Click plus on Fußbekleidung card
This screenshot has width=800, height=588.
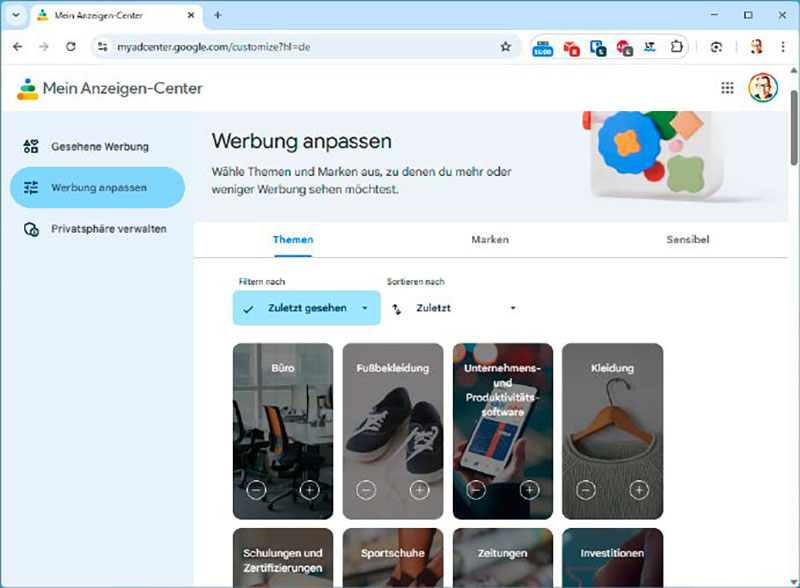tap(419, 490)
